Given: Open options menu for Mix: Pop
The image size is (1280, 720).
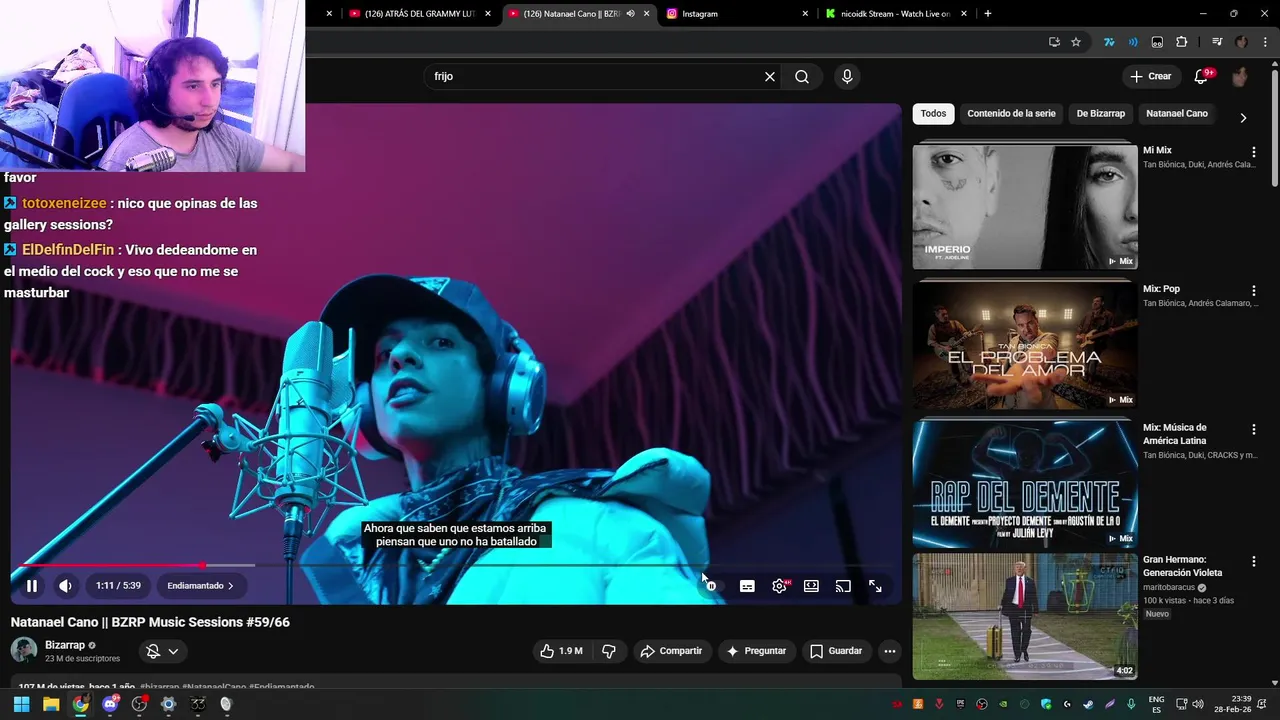Looking at the screenshot, I should click(x=1253, y=291).
